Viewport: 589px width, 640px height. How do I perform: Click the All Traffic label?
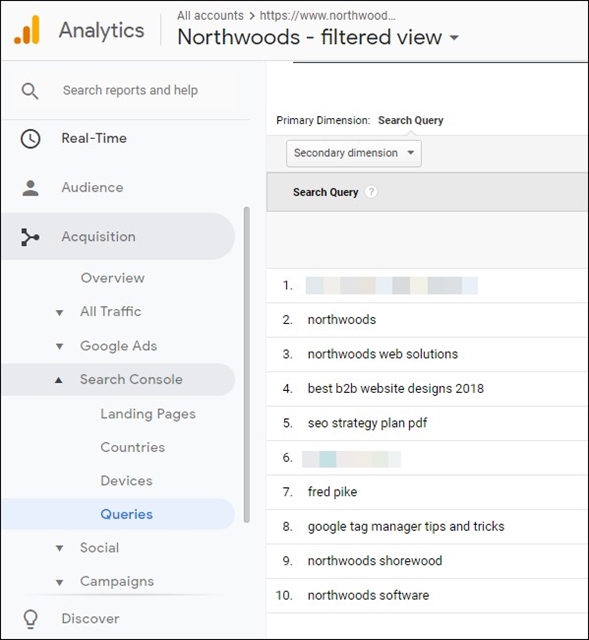(111, 312)
